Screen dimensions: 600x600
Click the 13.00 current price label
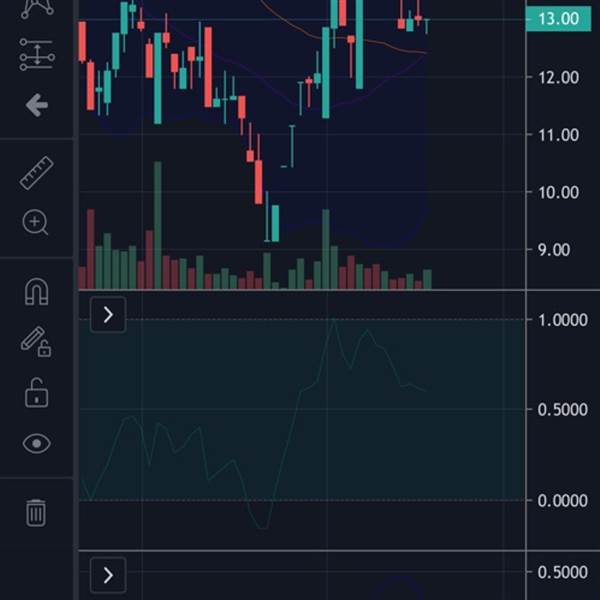558,19
